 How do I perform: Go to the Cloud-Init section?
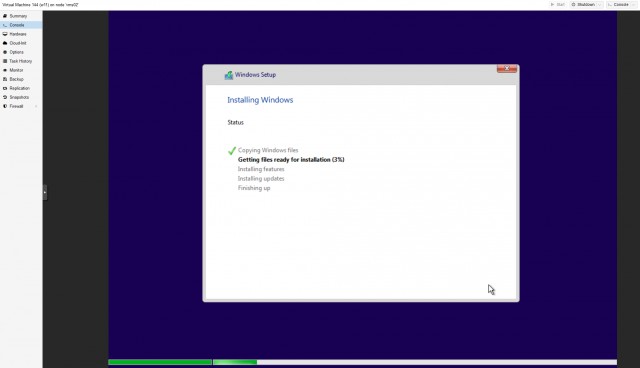20,43
